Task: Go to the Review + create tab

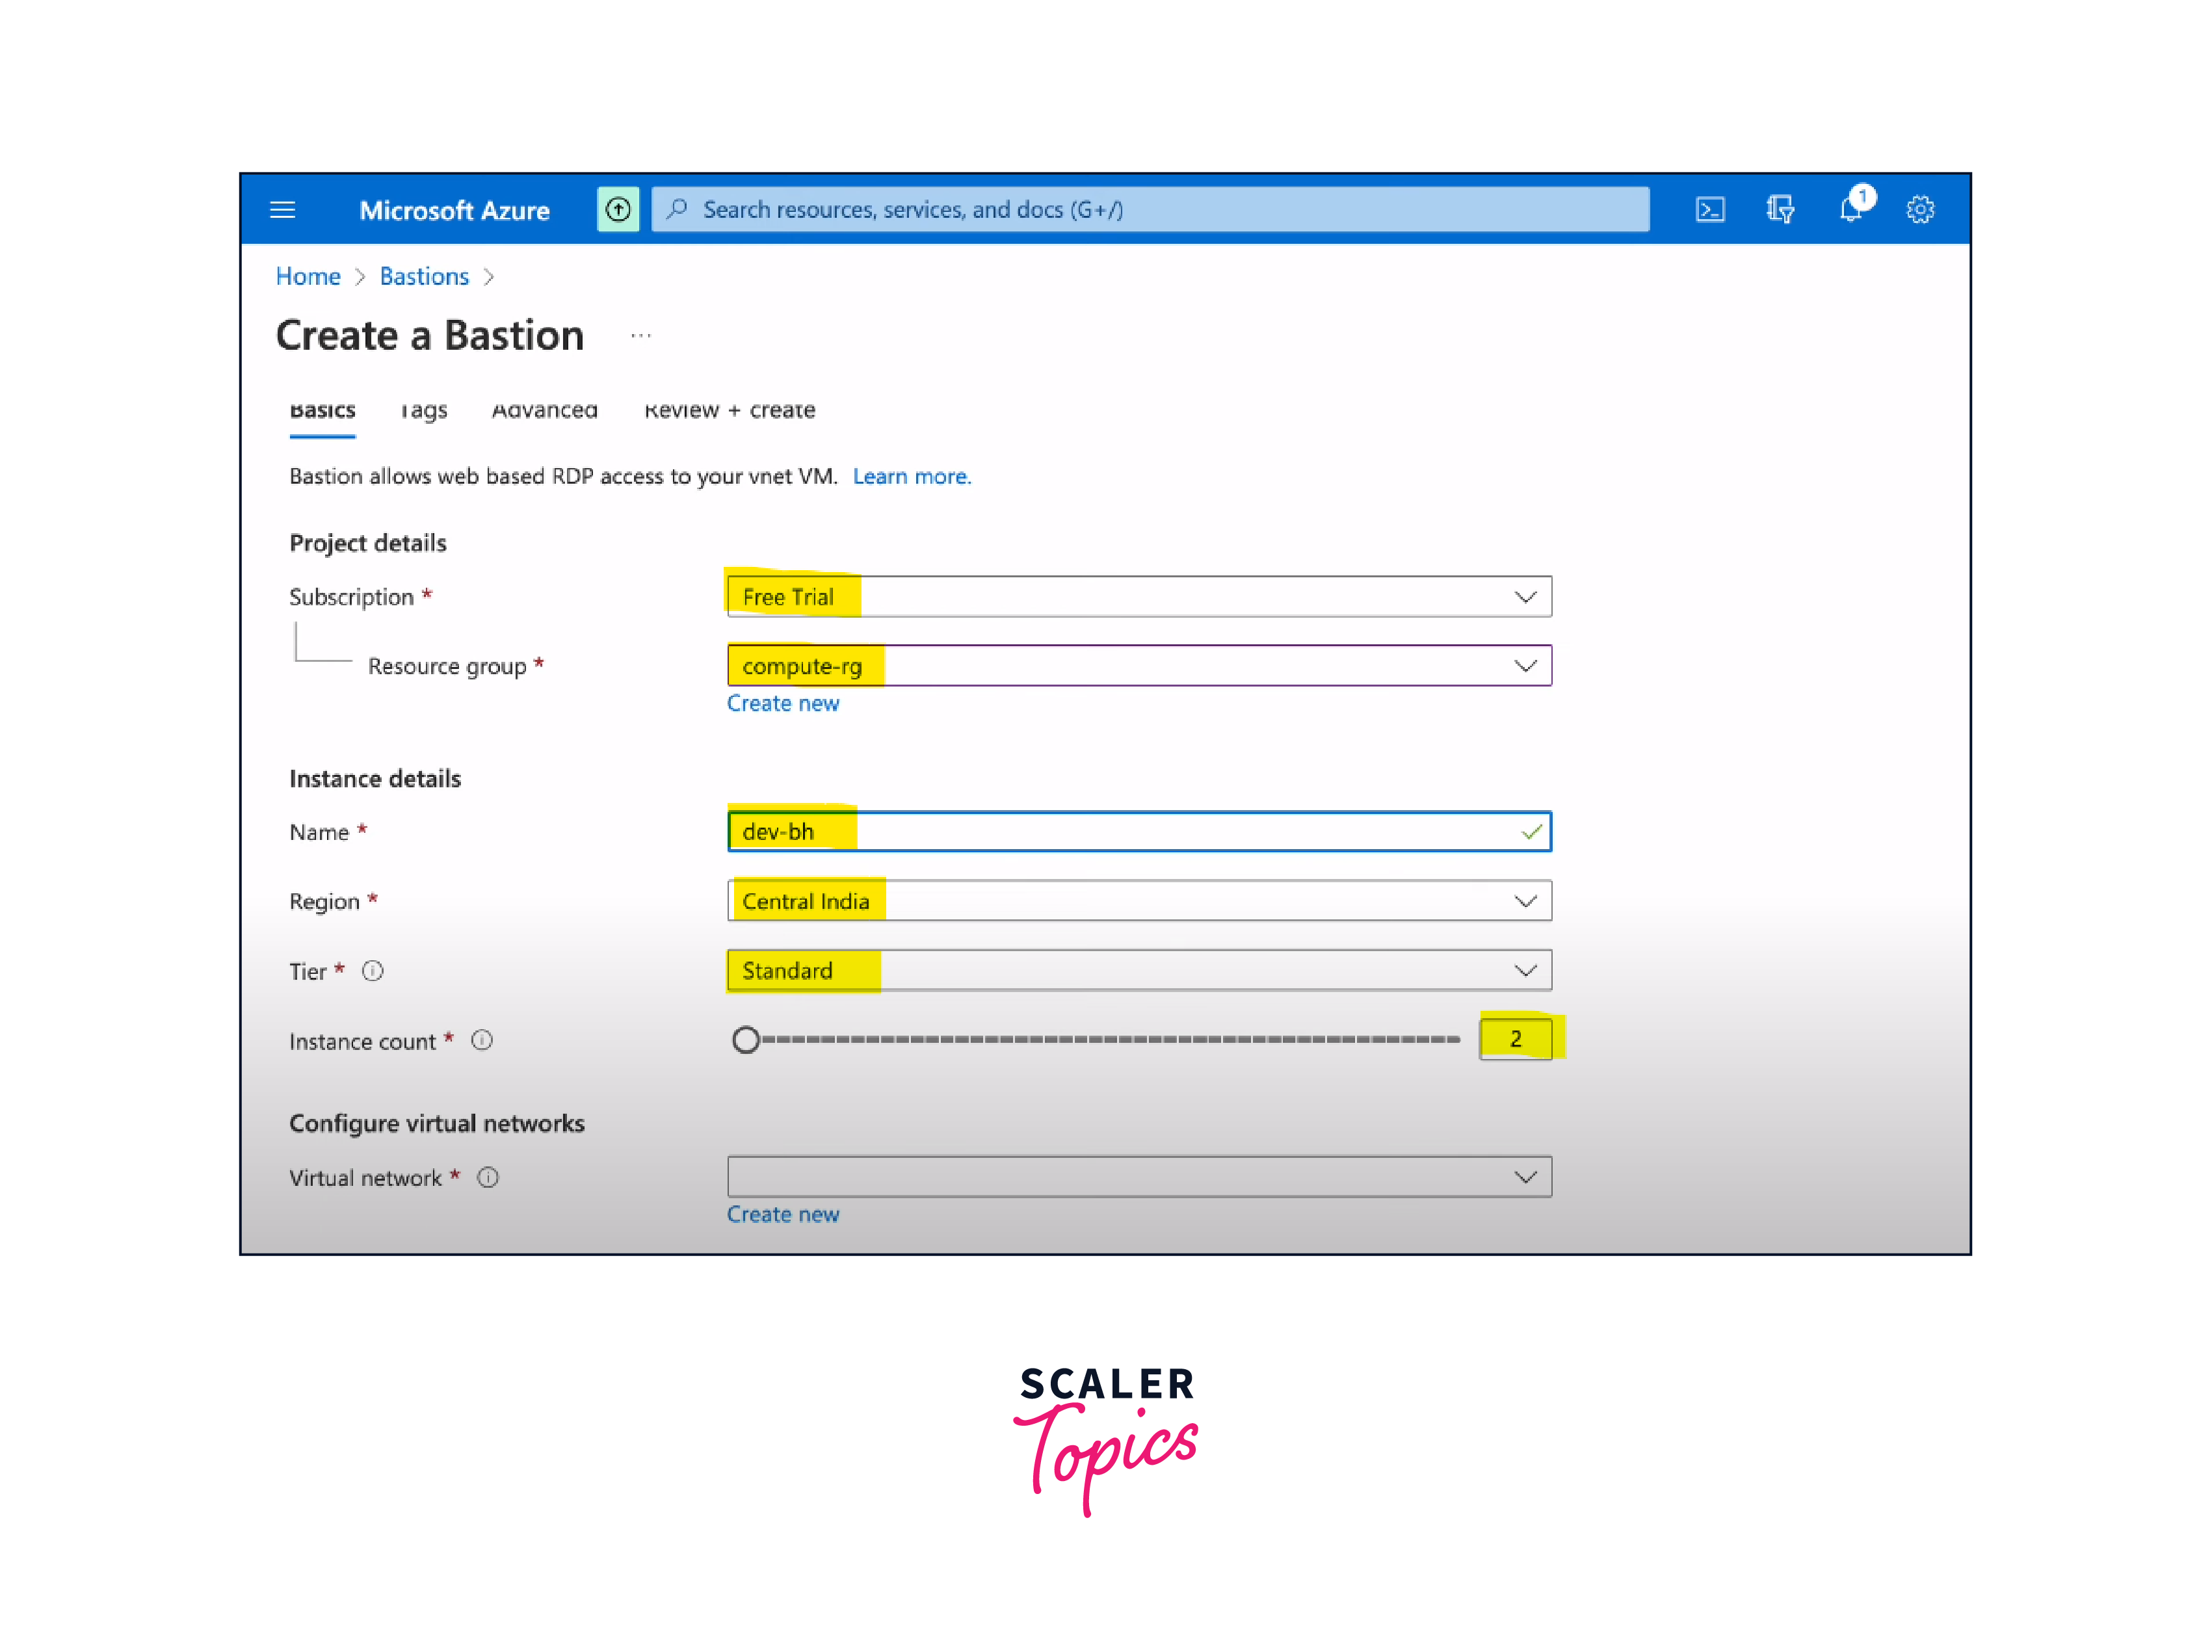Action: pyautogui.click(x=730, y=410)
